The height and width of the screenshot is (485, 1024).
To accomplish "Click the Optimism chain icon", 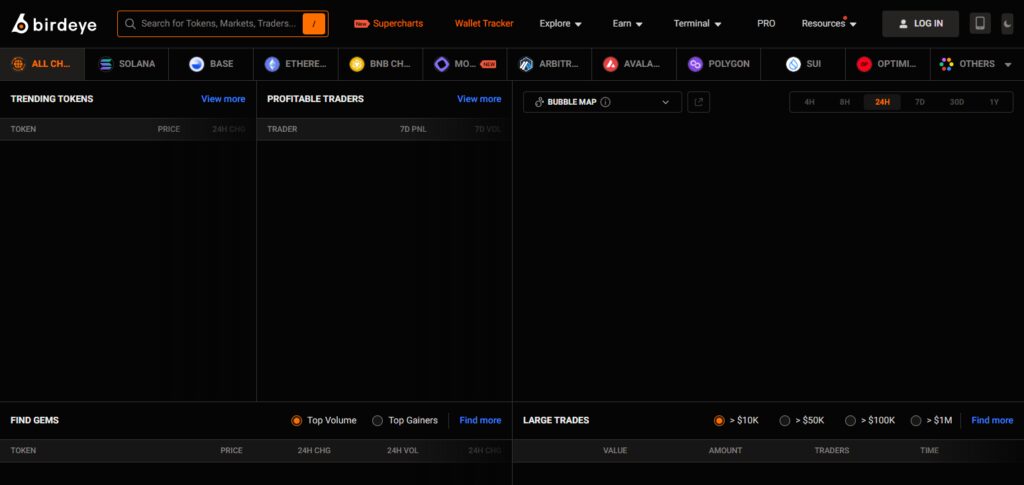I will point(864,64).
